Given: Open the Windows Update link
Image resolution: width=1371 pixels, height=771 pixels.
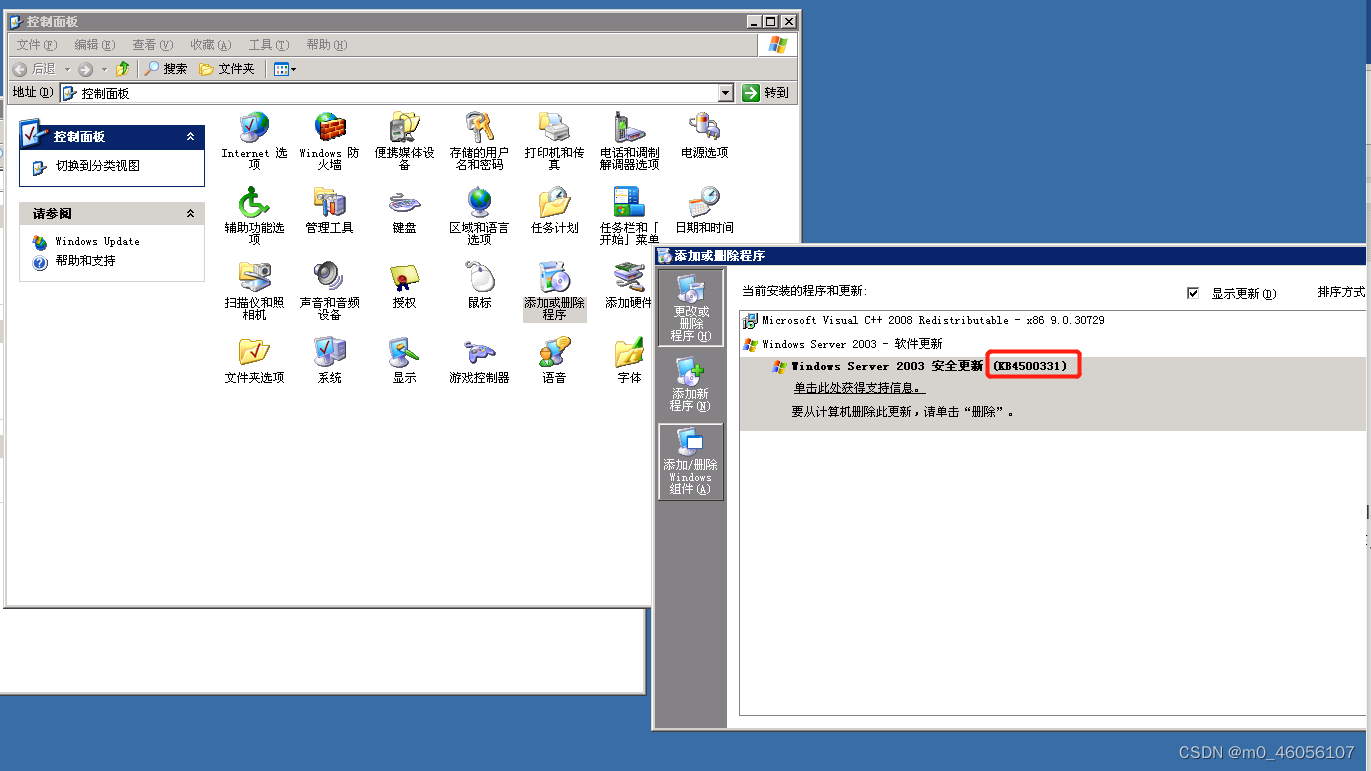Looking at the screenshot, I should (x=97, y=241).
